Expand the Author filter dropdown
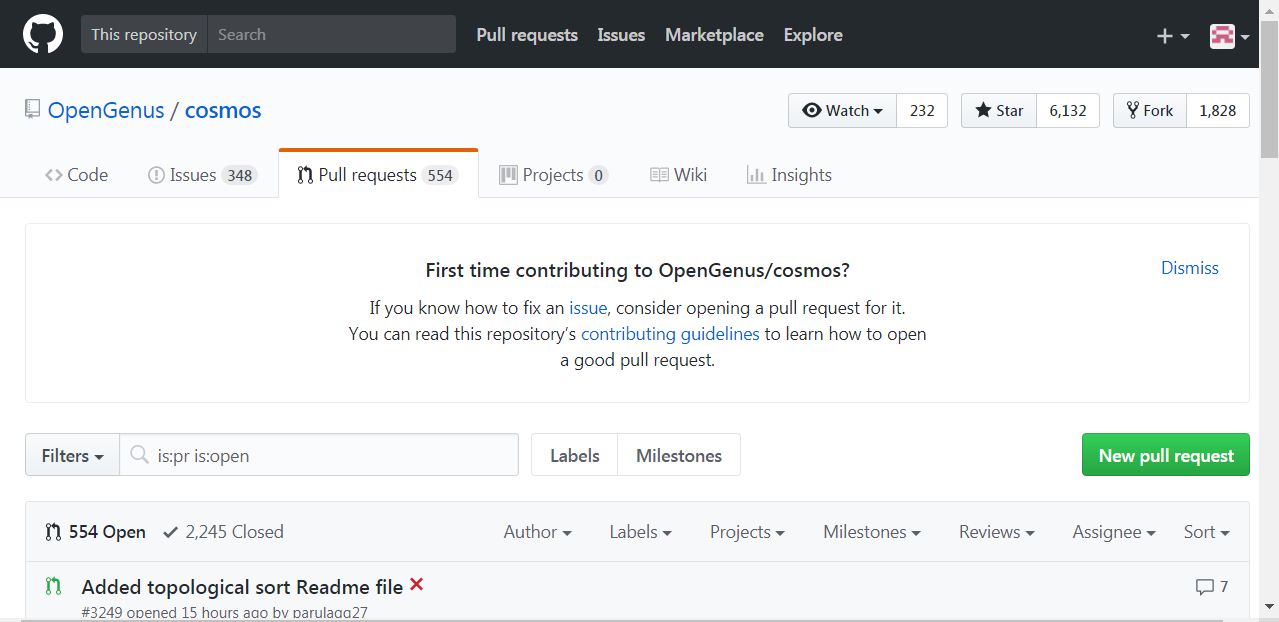The height and width of the screenshot is (622, 1279). [537, 532]
